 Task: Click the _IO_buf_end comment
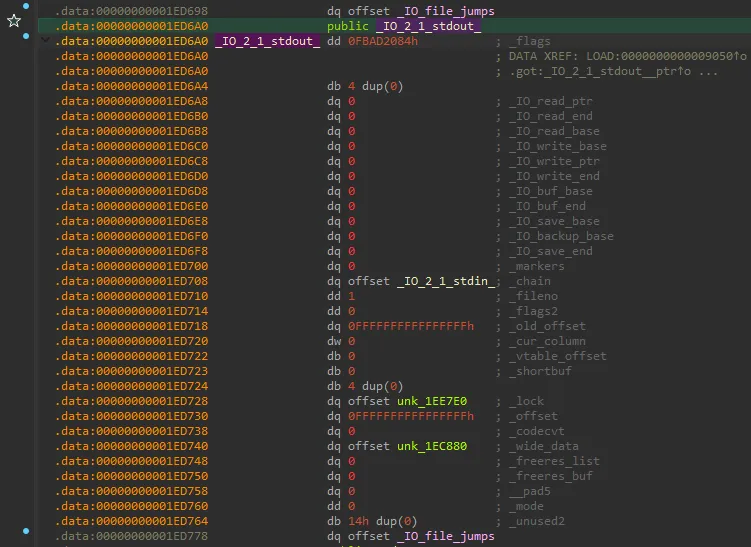click(547, 206)
